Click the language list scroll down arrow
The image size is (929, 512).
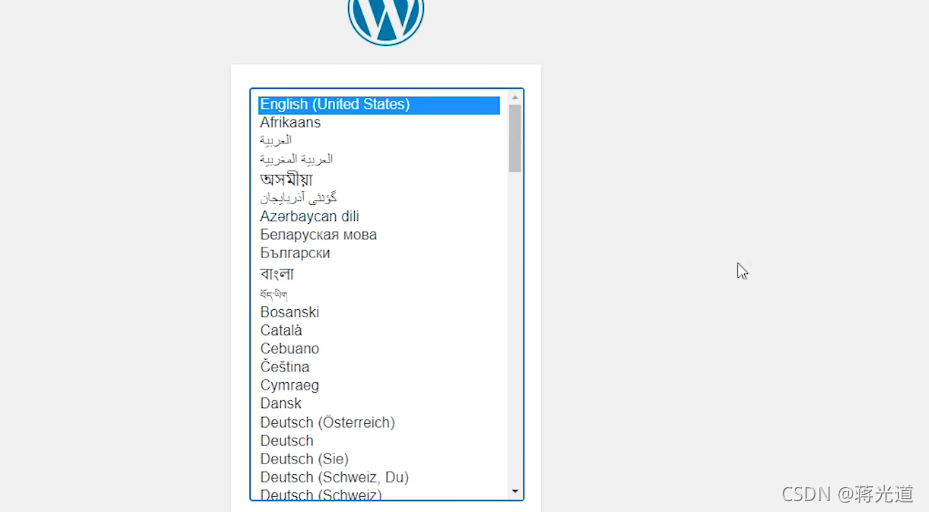click(x=515, y=491)
